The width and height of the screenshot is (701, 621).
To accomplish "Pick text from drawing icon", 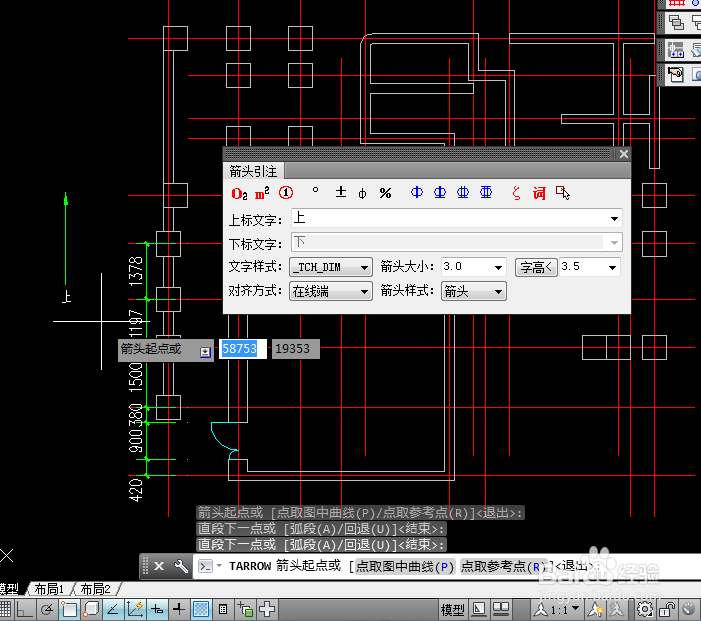I will point(562,193).
